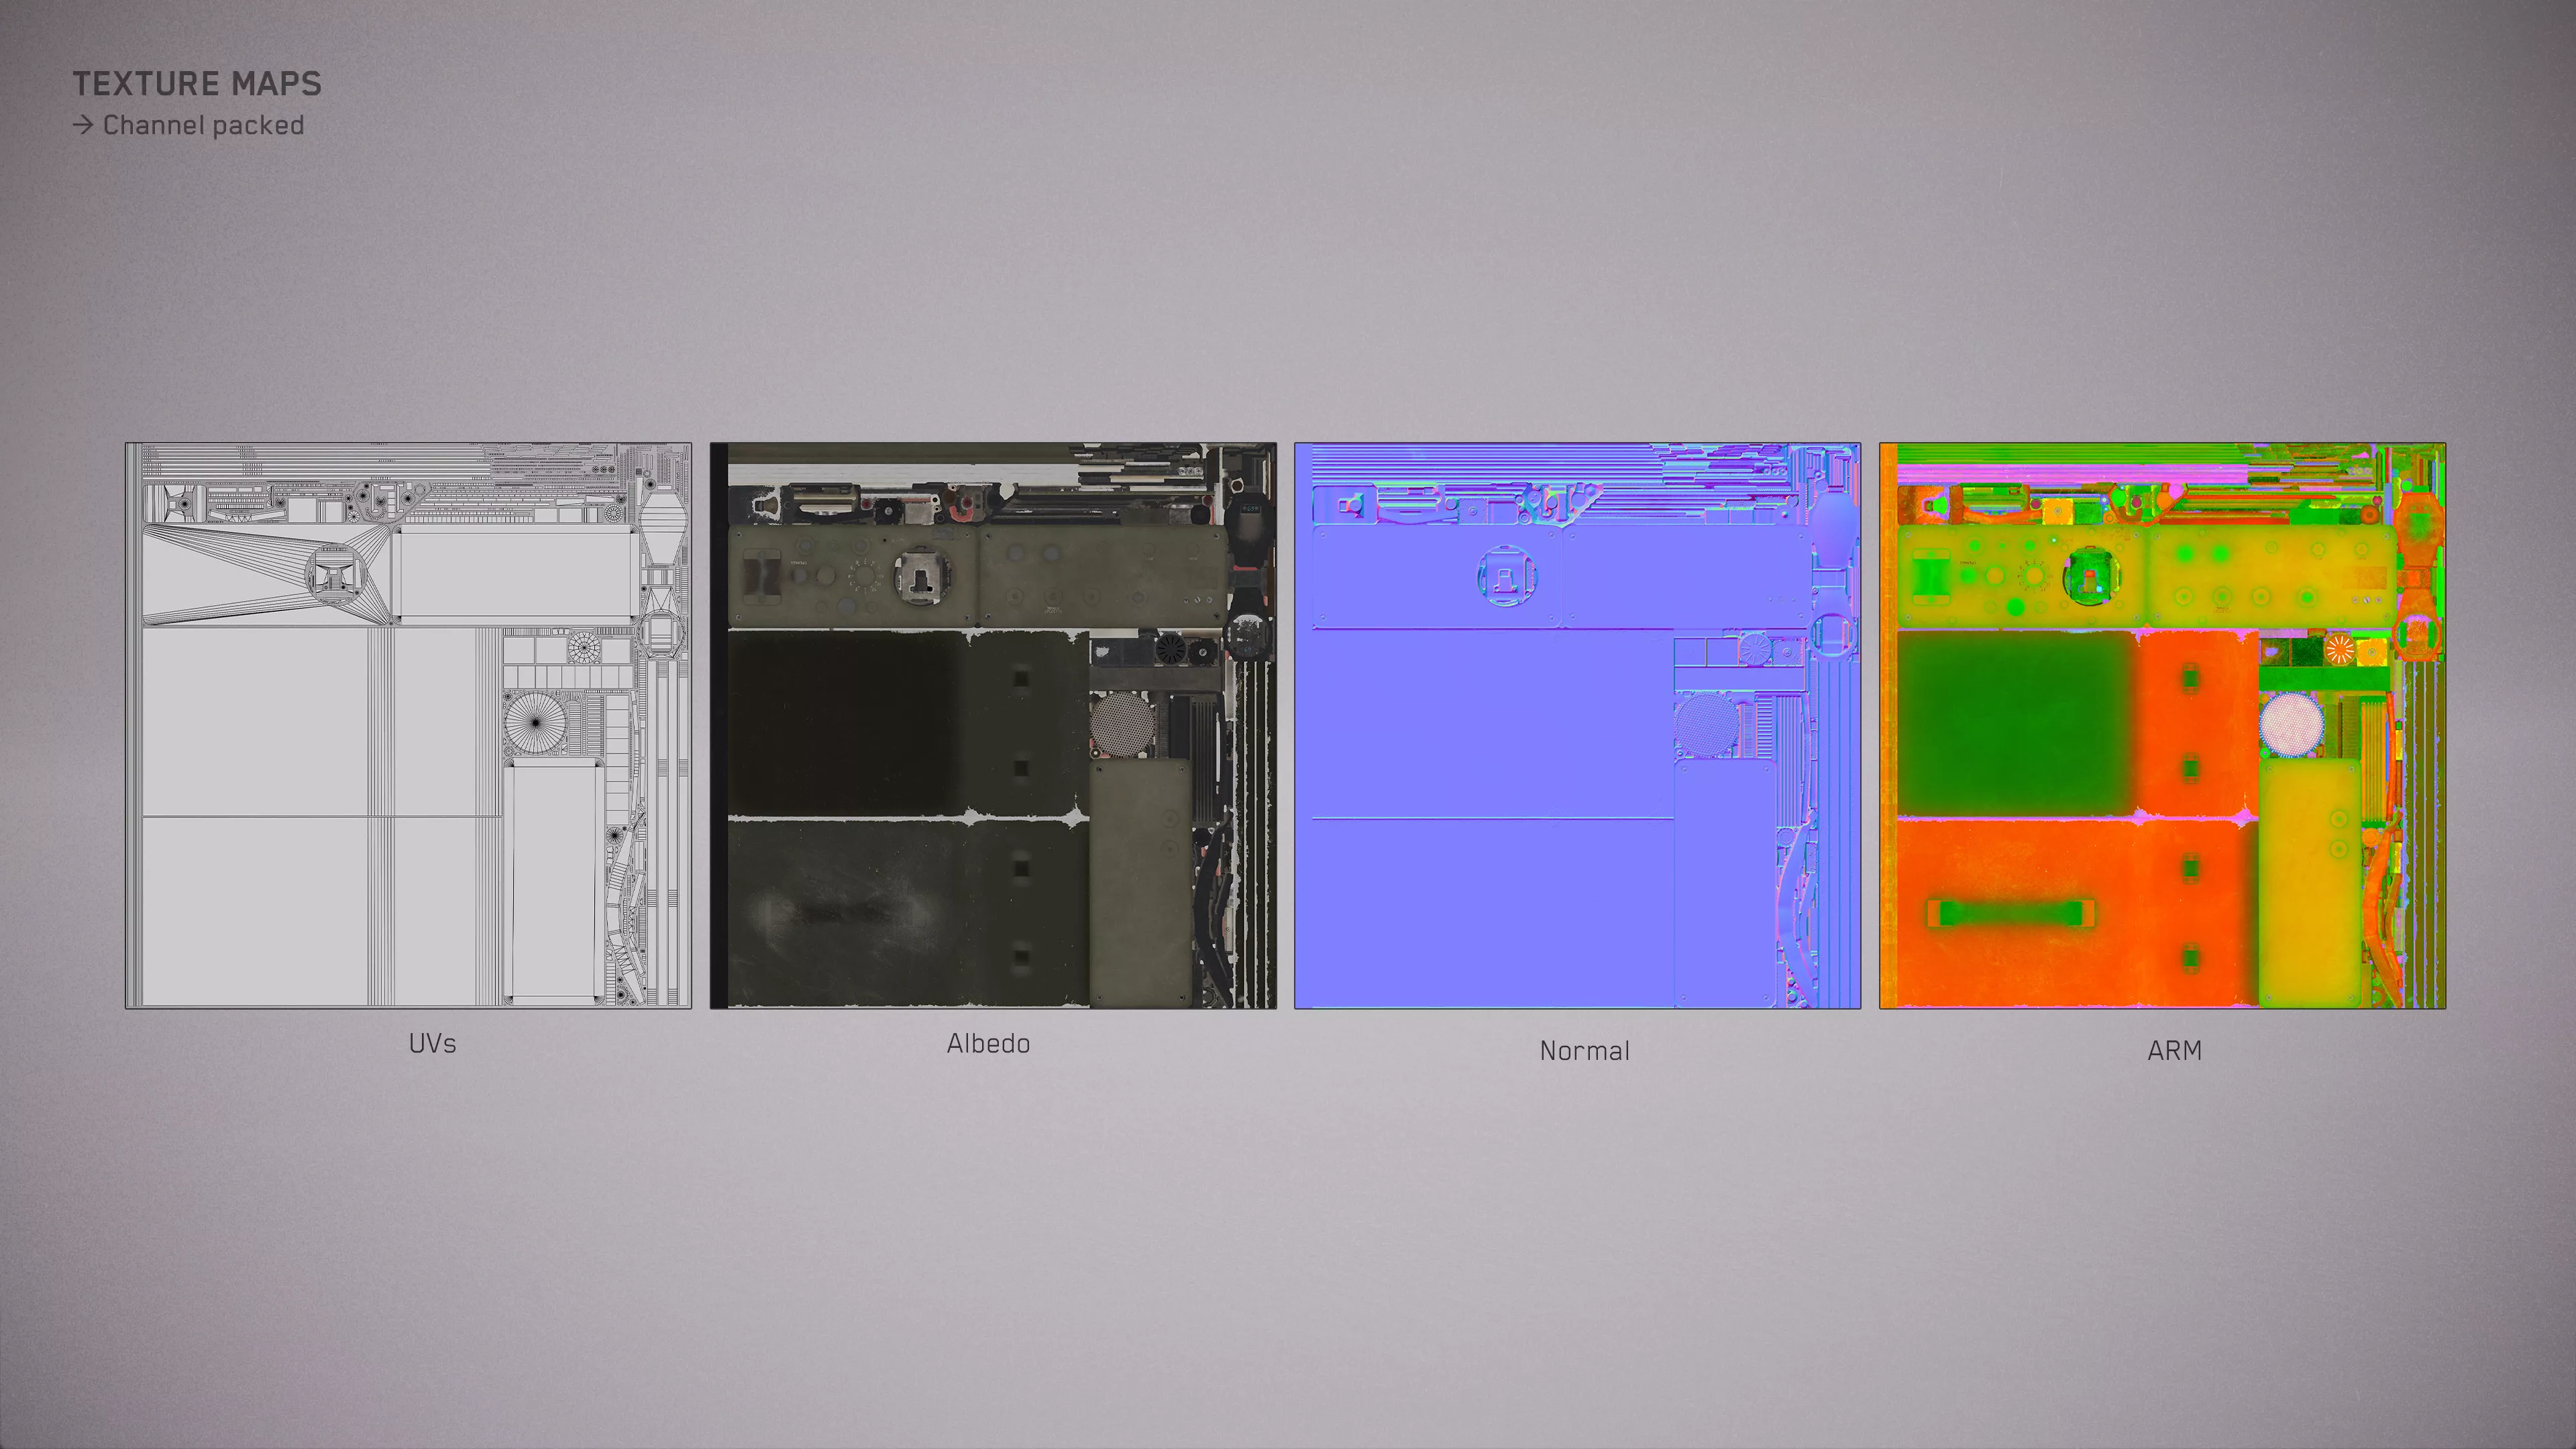Click the circular mount detail in Normal map
This screenshot has width=2576, height=1449.
[1506, 576]
